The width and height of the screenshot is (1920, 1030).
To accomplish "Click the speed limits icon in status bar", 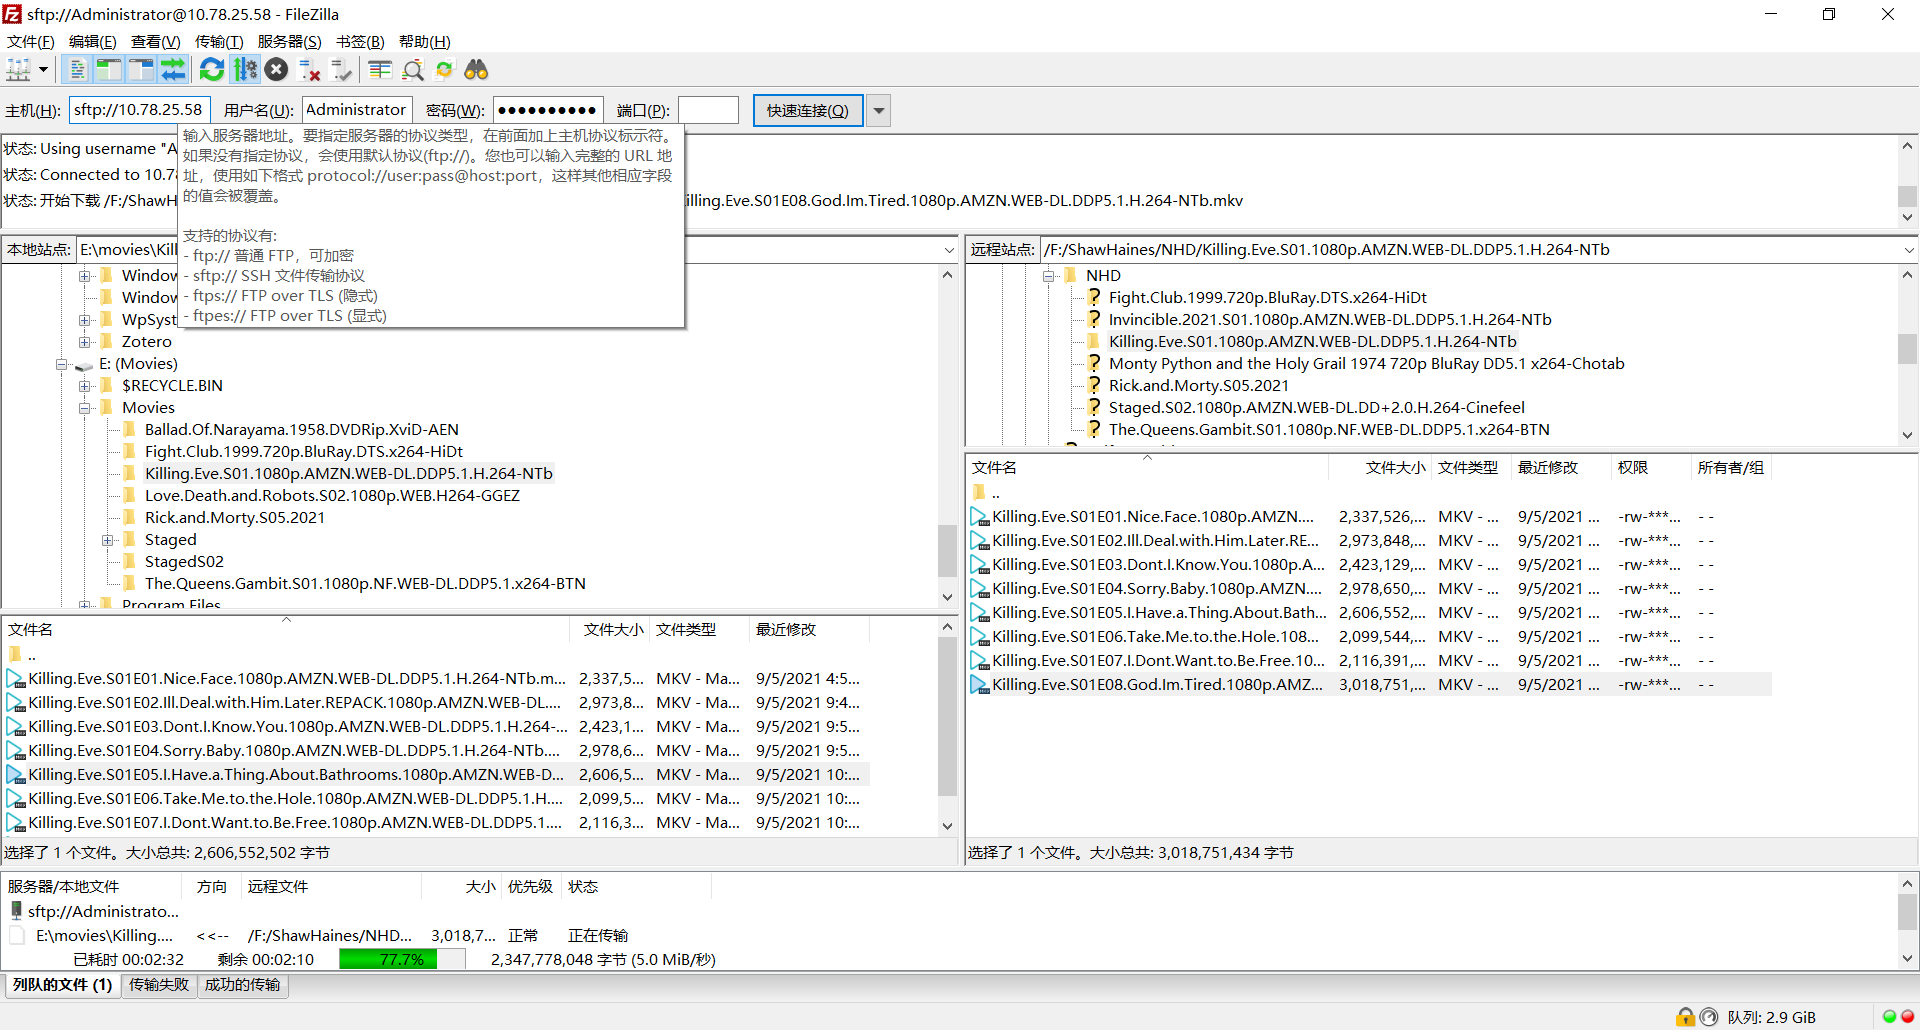I will click(x=1709, y=1018).
